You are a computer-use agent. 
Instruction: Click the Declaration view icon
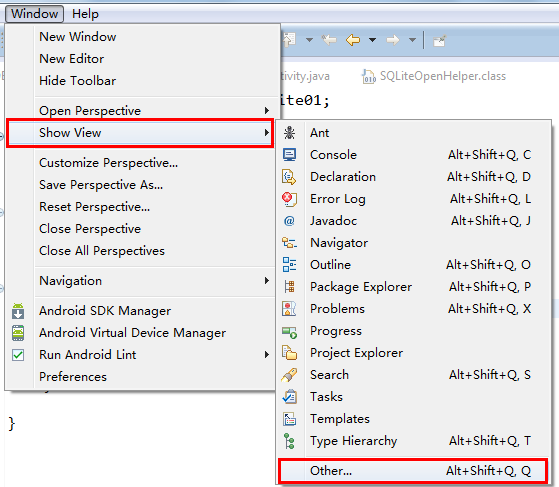coord(289,177)
